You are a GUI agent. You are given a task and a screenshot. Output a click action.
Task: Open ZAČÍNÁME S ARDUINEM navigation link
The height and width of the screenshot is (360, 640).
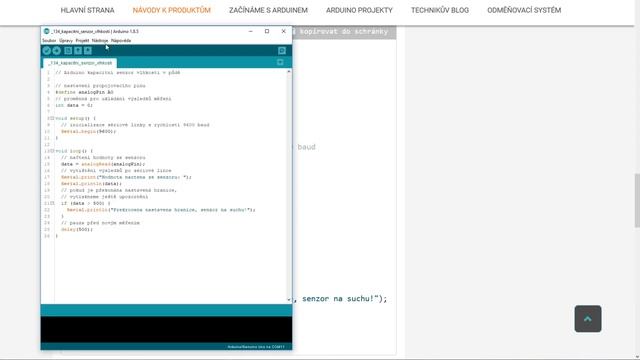coord(268,10)
